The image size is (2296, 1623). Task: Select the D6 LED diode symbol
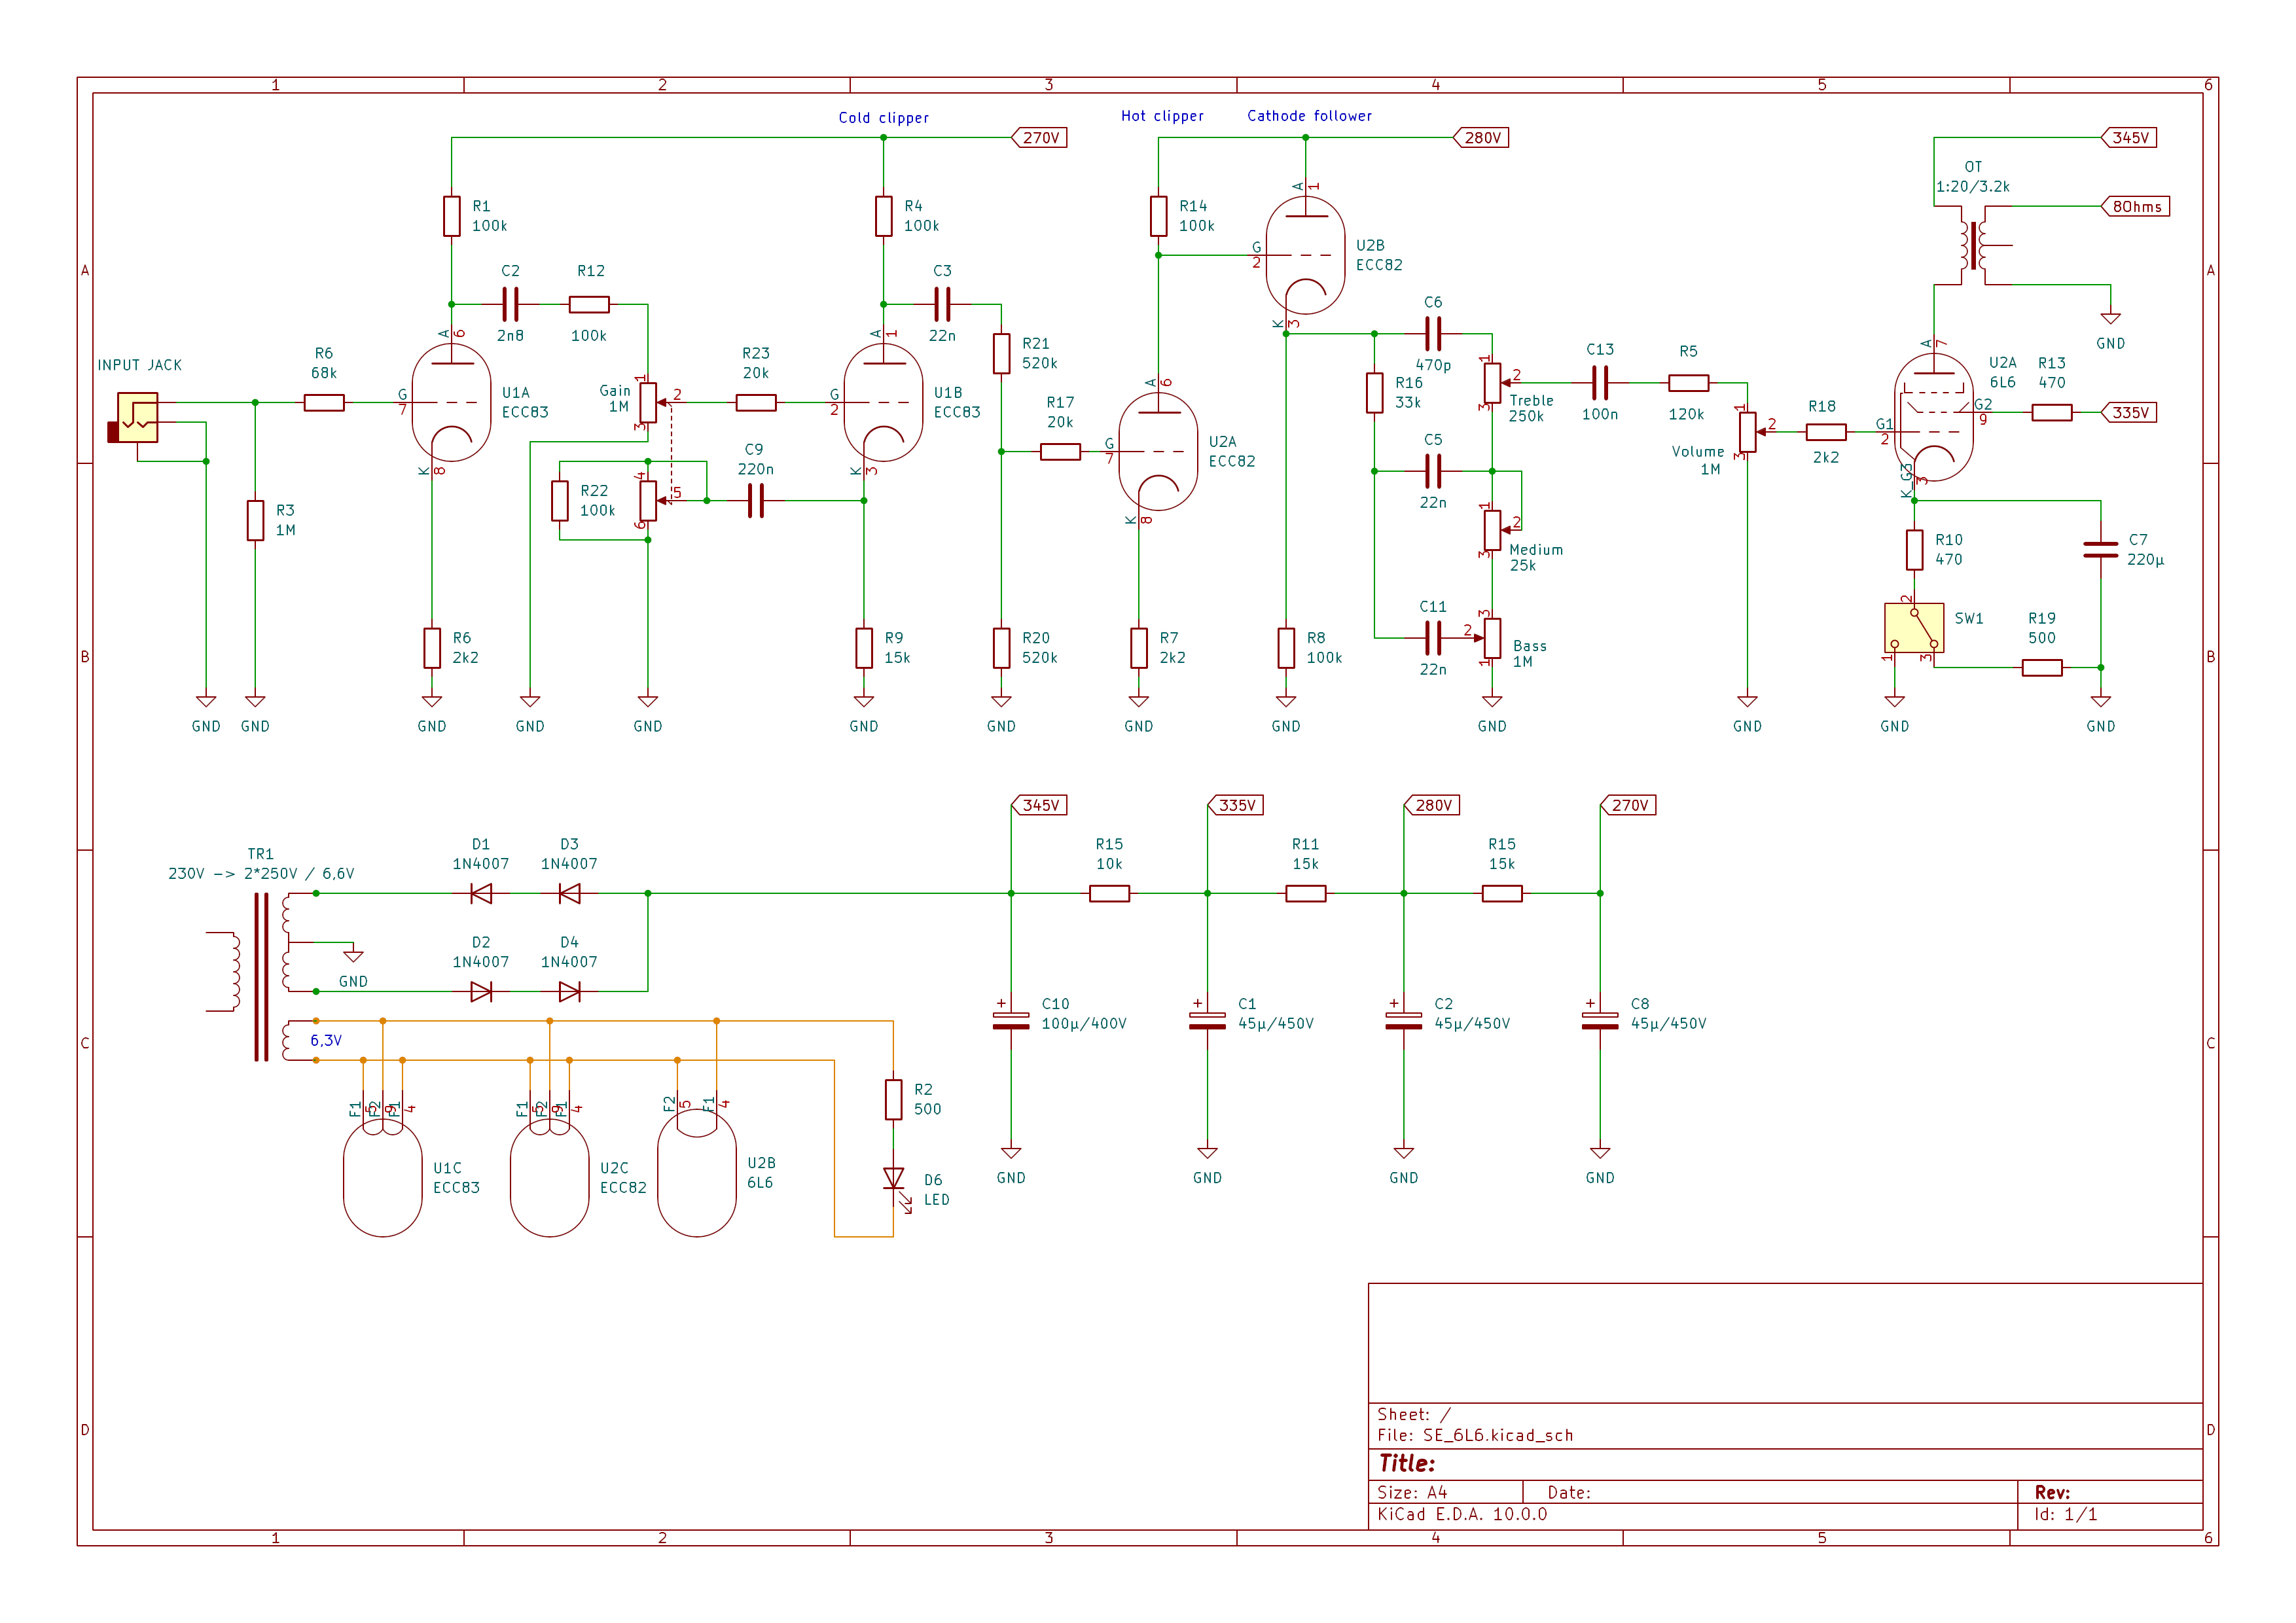click(893, 1179)
